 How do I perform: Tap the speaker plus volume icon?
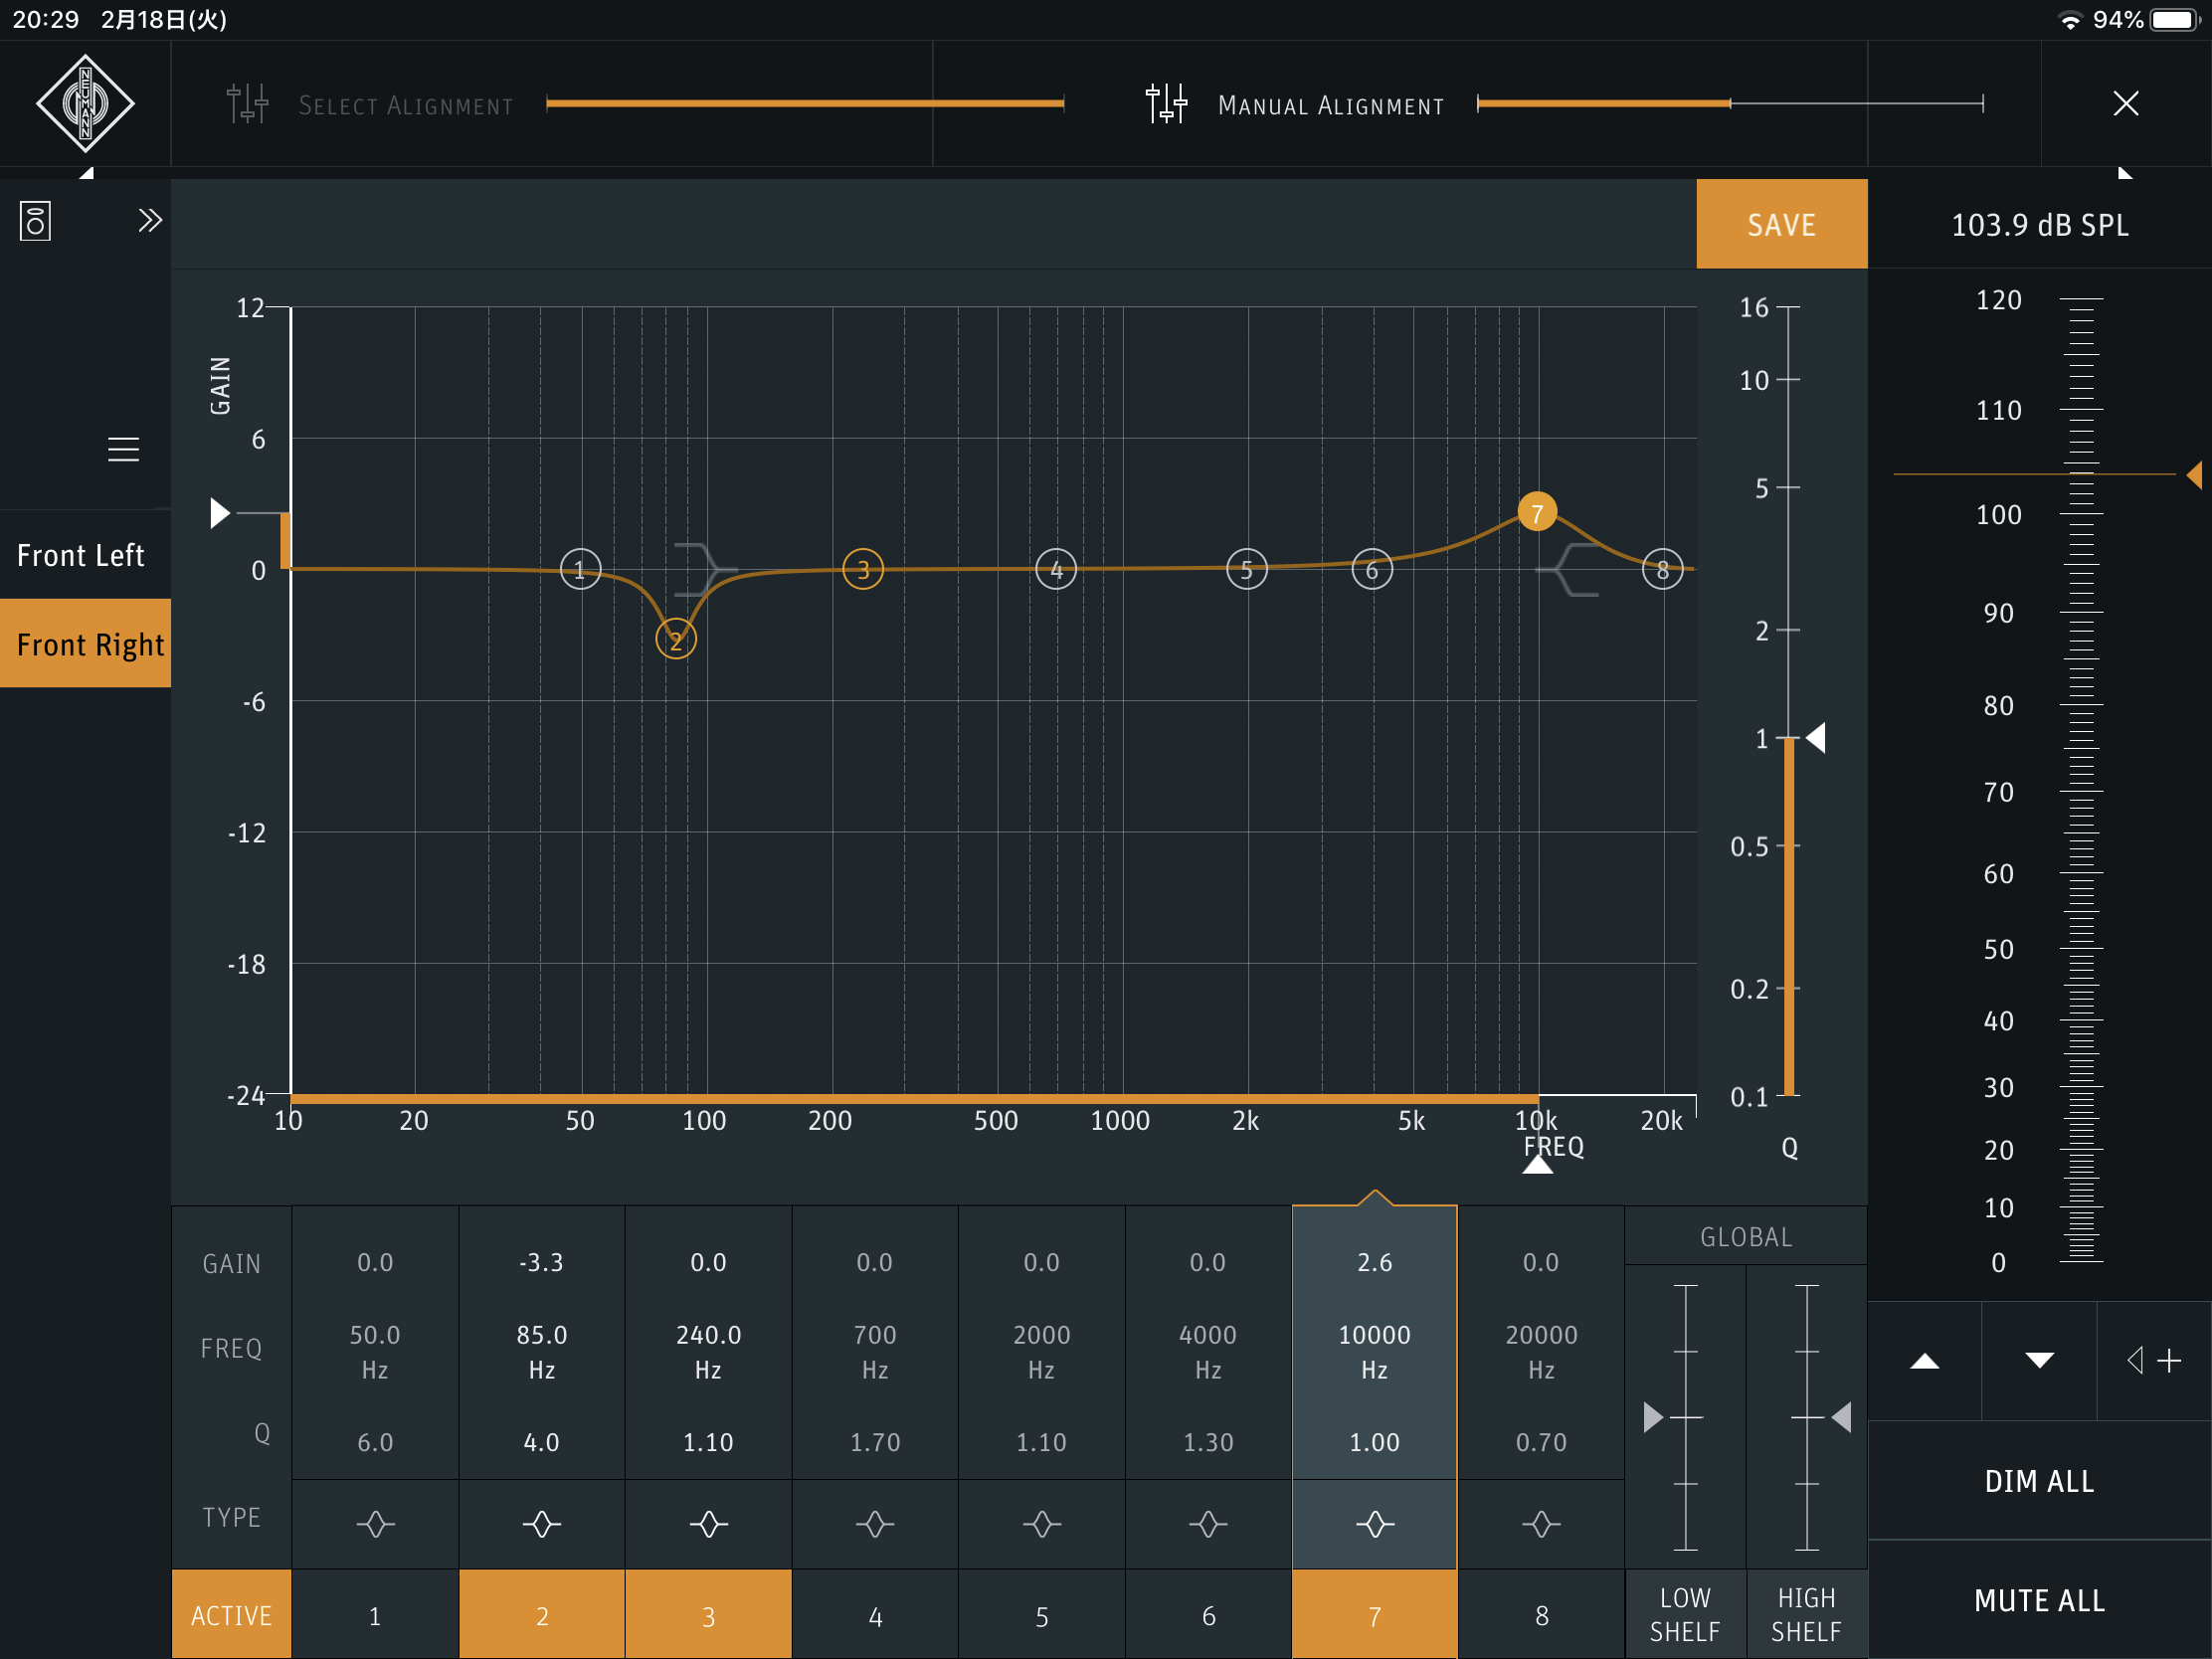2154,1361
